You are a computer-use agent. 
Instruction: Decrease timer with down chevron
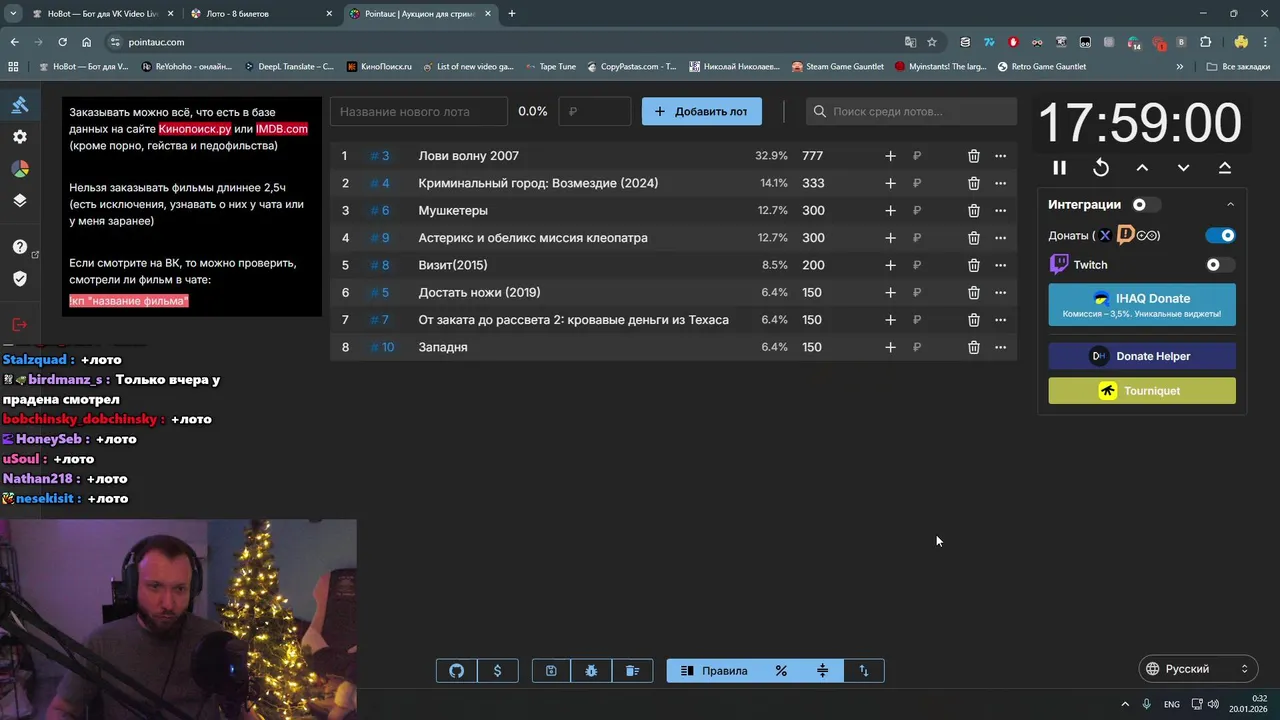tap(1183, 168)
